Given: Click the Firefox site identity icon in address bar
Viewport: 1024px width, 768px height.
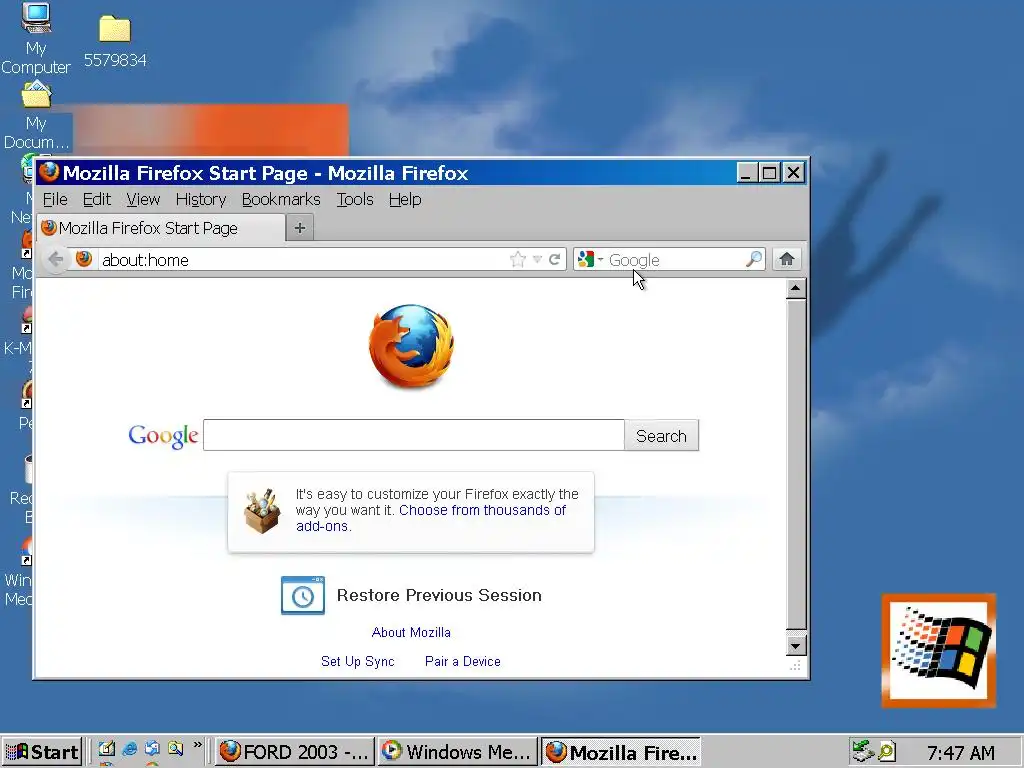Looking at the screenshot, I should (x=84, y=259).
